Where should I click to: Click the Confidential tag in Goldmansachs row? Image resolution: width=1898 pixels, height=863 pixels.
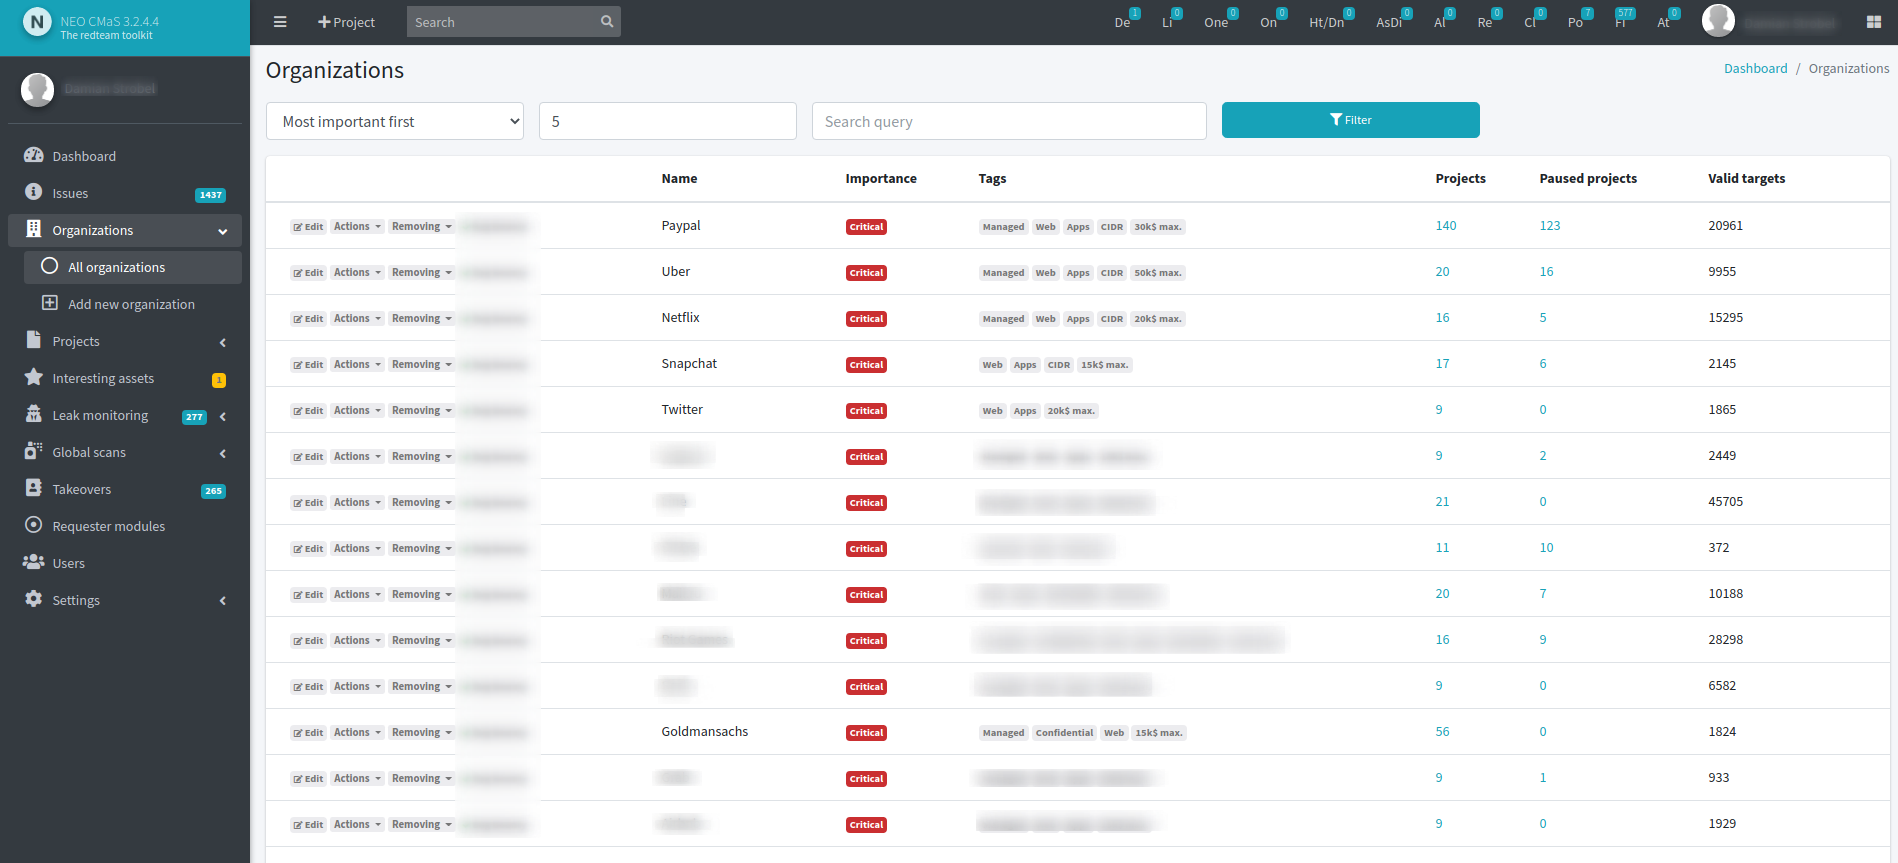[x=1064, y=733]
